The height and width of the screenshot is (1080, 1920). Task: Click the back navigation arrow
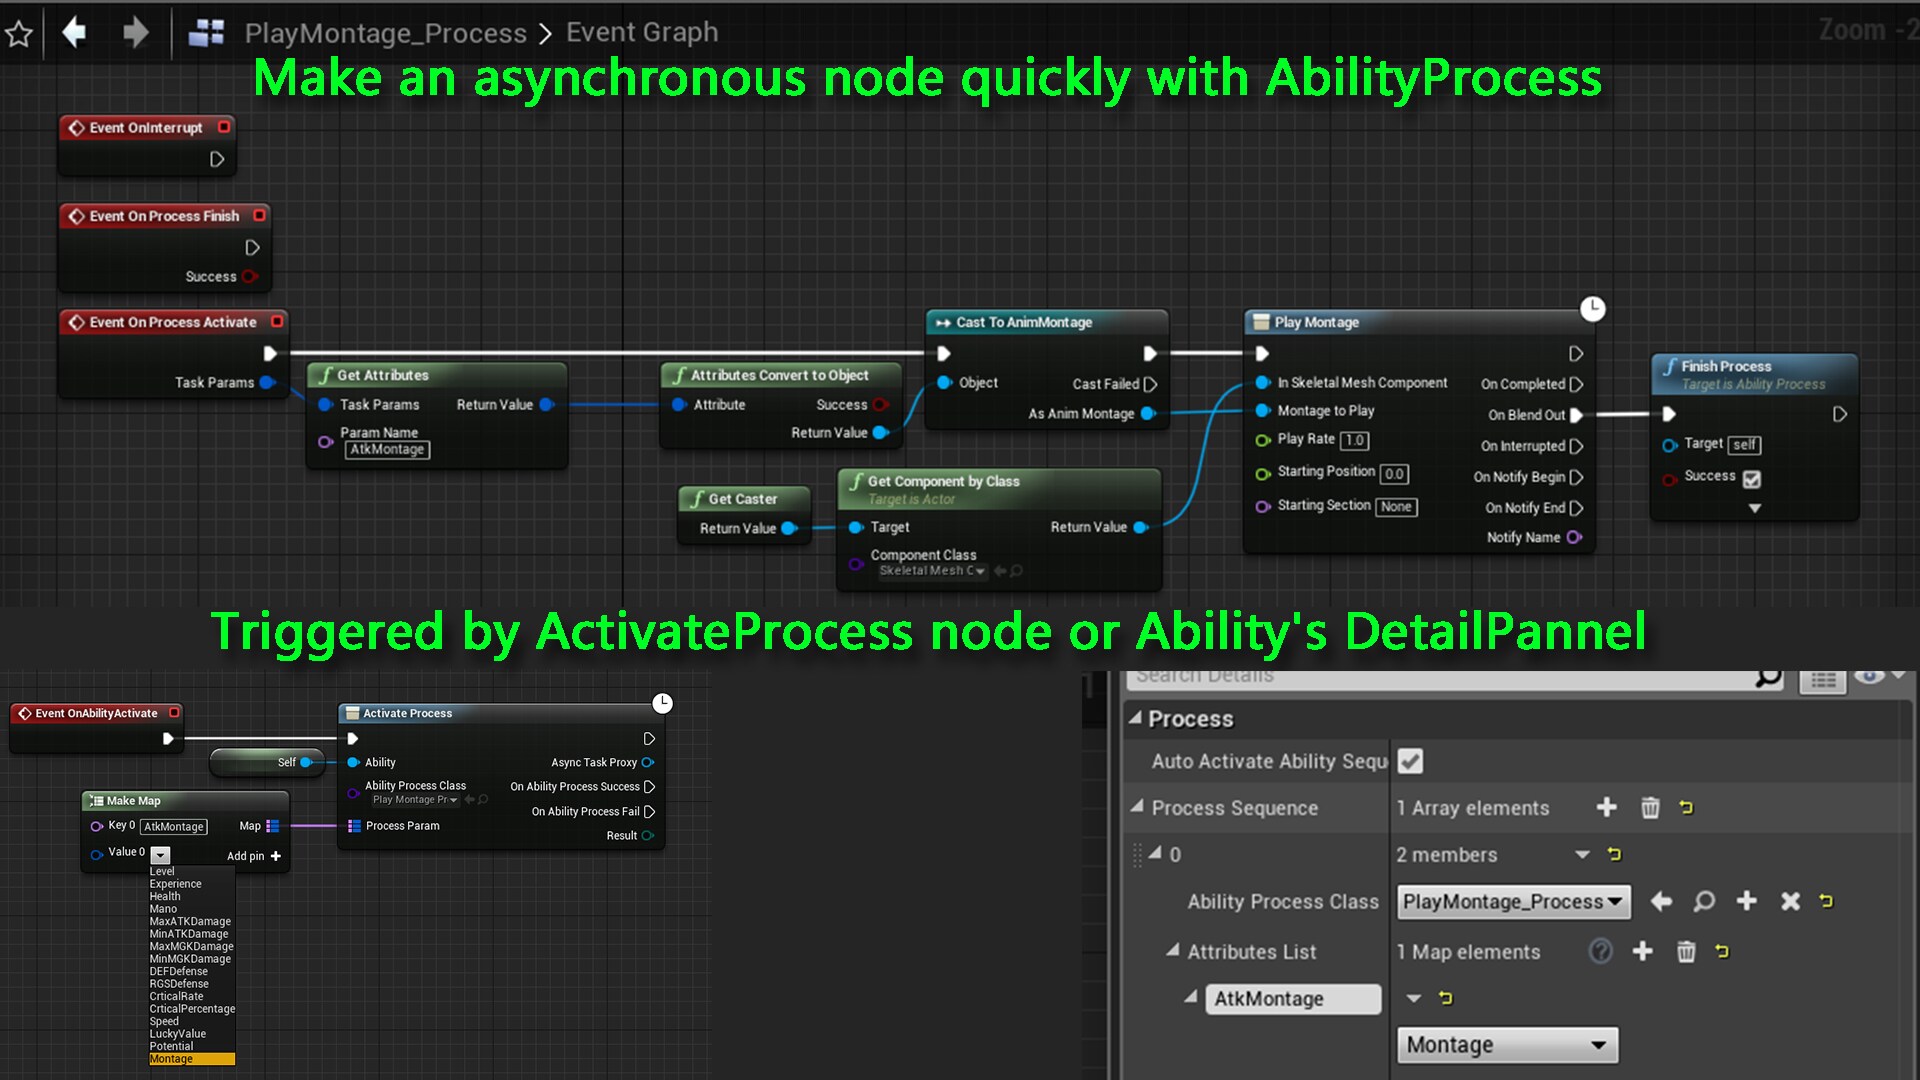(x=75, y=32)
